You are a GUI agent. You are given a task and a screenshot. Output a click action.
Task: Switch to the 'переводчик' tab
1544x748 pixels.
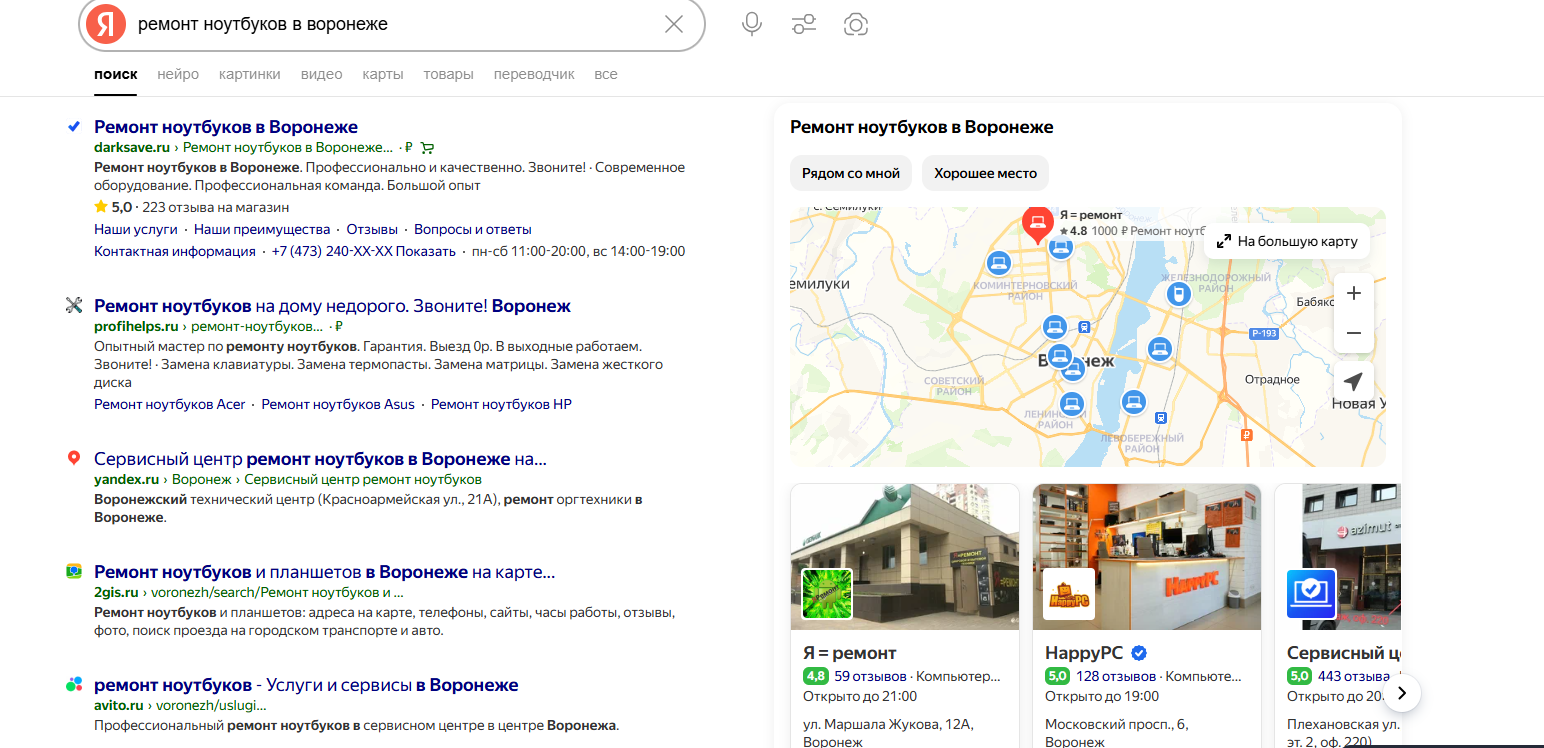pyautogui.click(x=534, y=74)
